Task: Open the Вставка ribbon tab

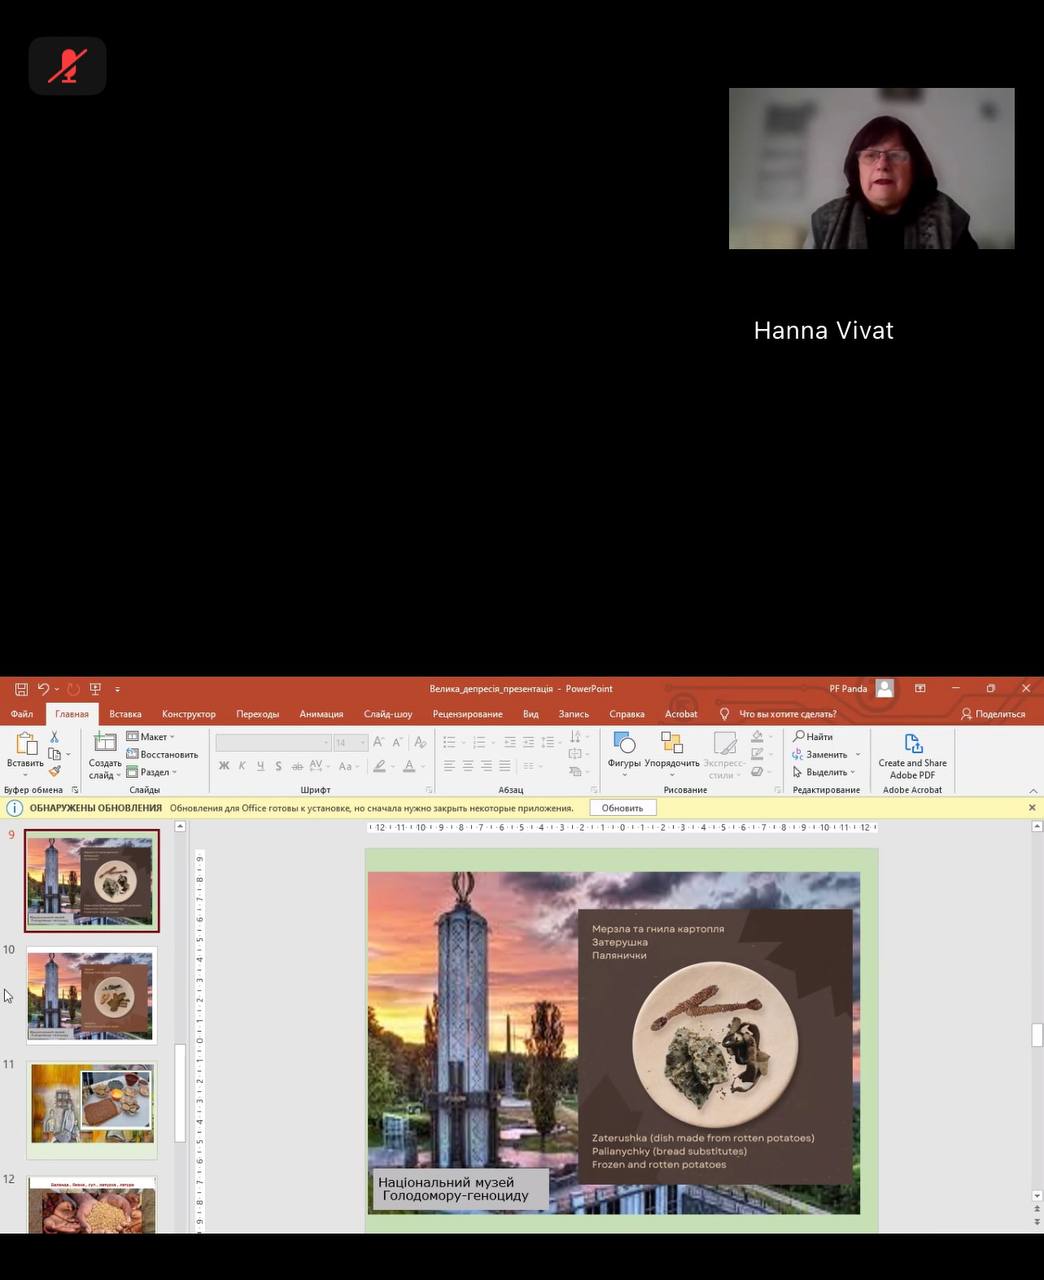Action: coord(125,714)
